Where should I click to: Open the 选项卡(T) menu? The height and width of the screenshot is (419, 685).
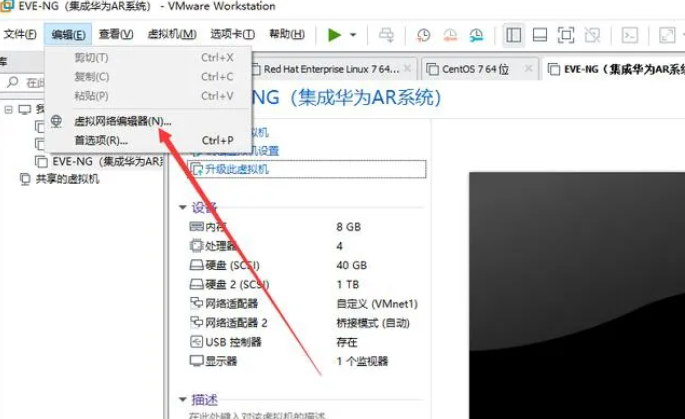tap(232, 34)
